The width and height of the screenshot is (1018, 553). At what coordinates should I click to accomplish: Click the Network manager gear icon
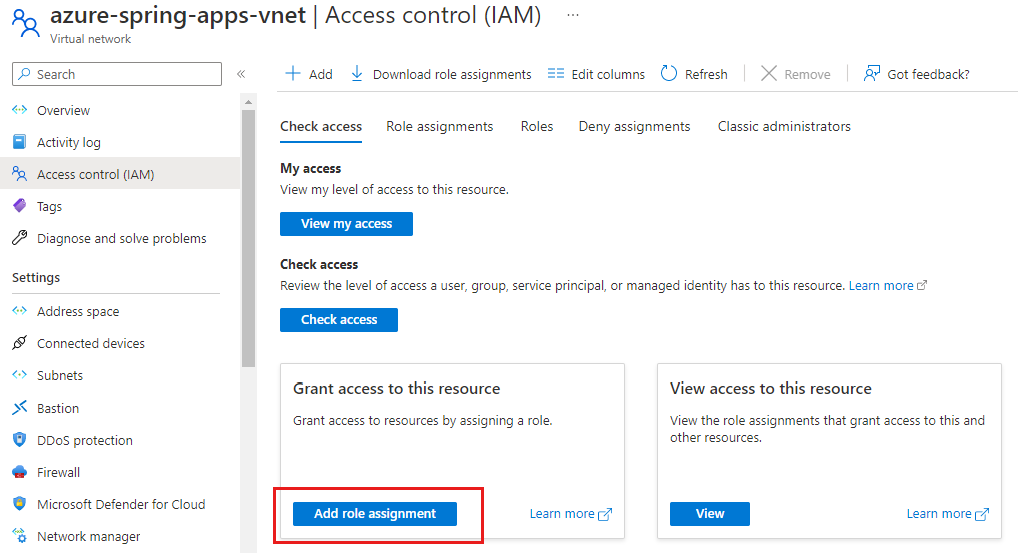click(x=19, y=535)
